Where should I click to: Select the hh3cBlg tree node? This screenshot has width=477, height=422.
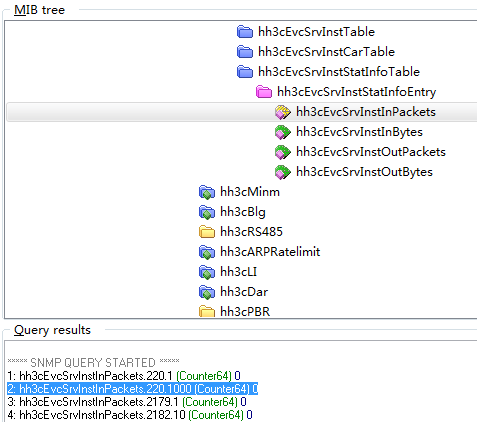243,212
